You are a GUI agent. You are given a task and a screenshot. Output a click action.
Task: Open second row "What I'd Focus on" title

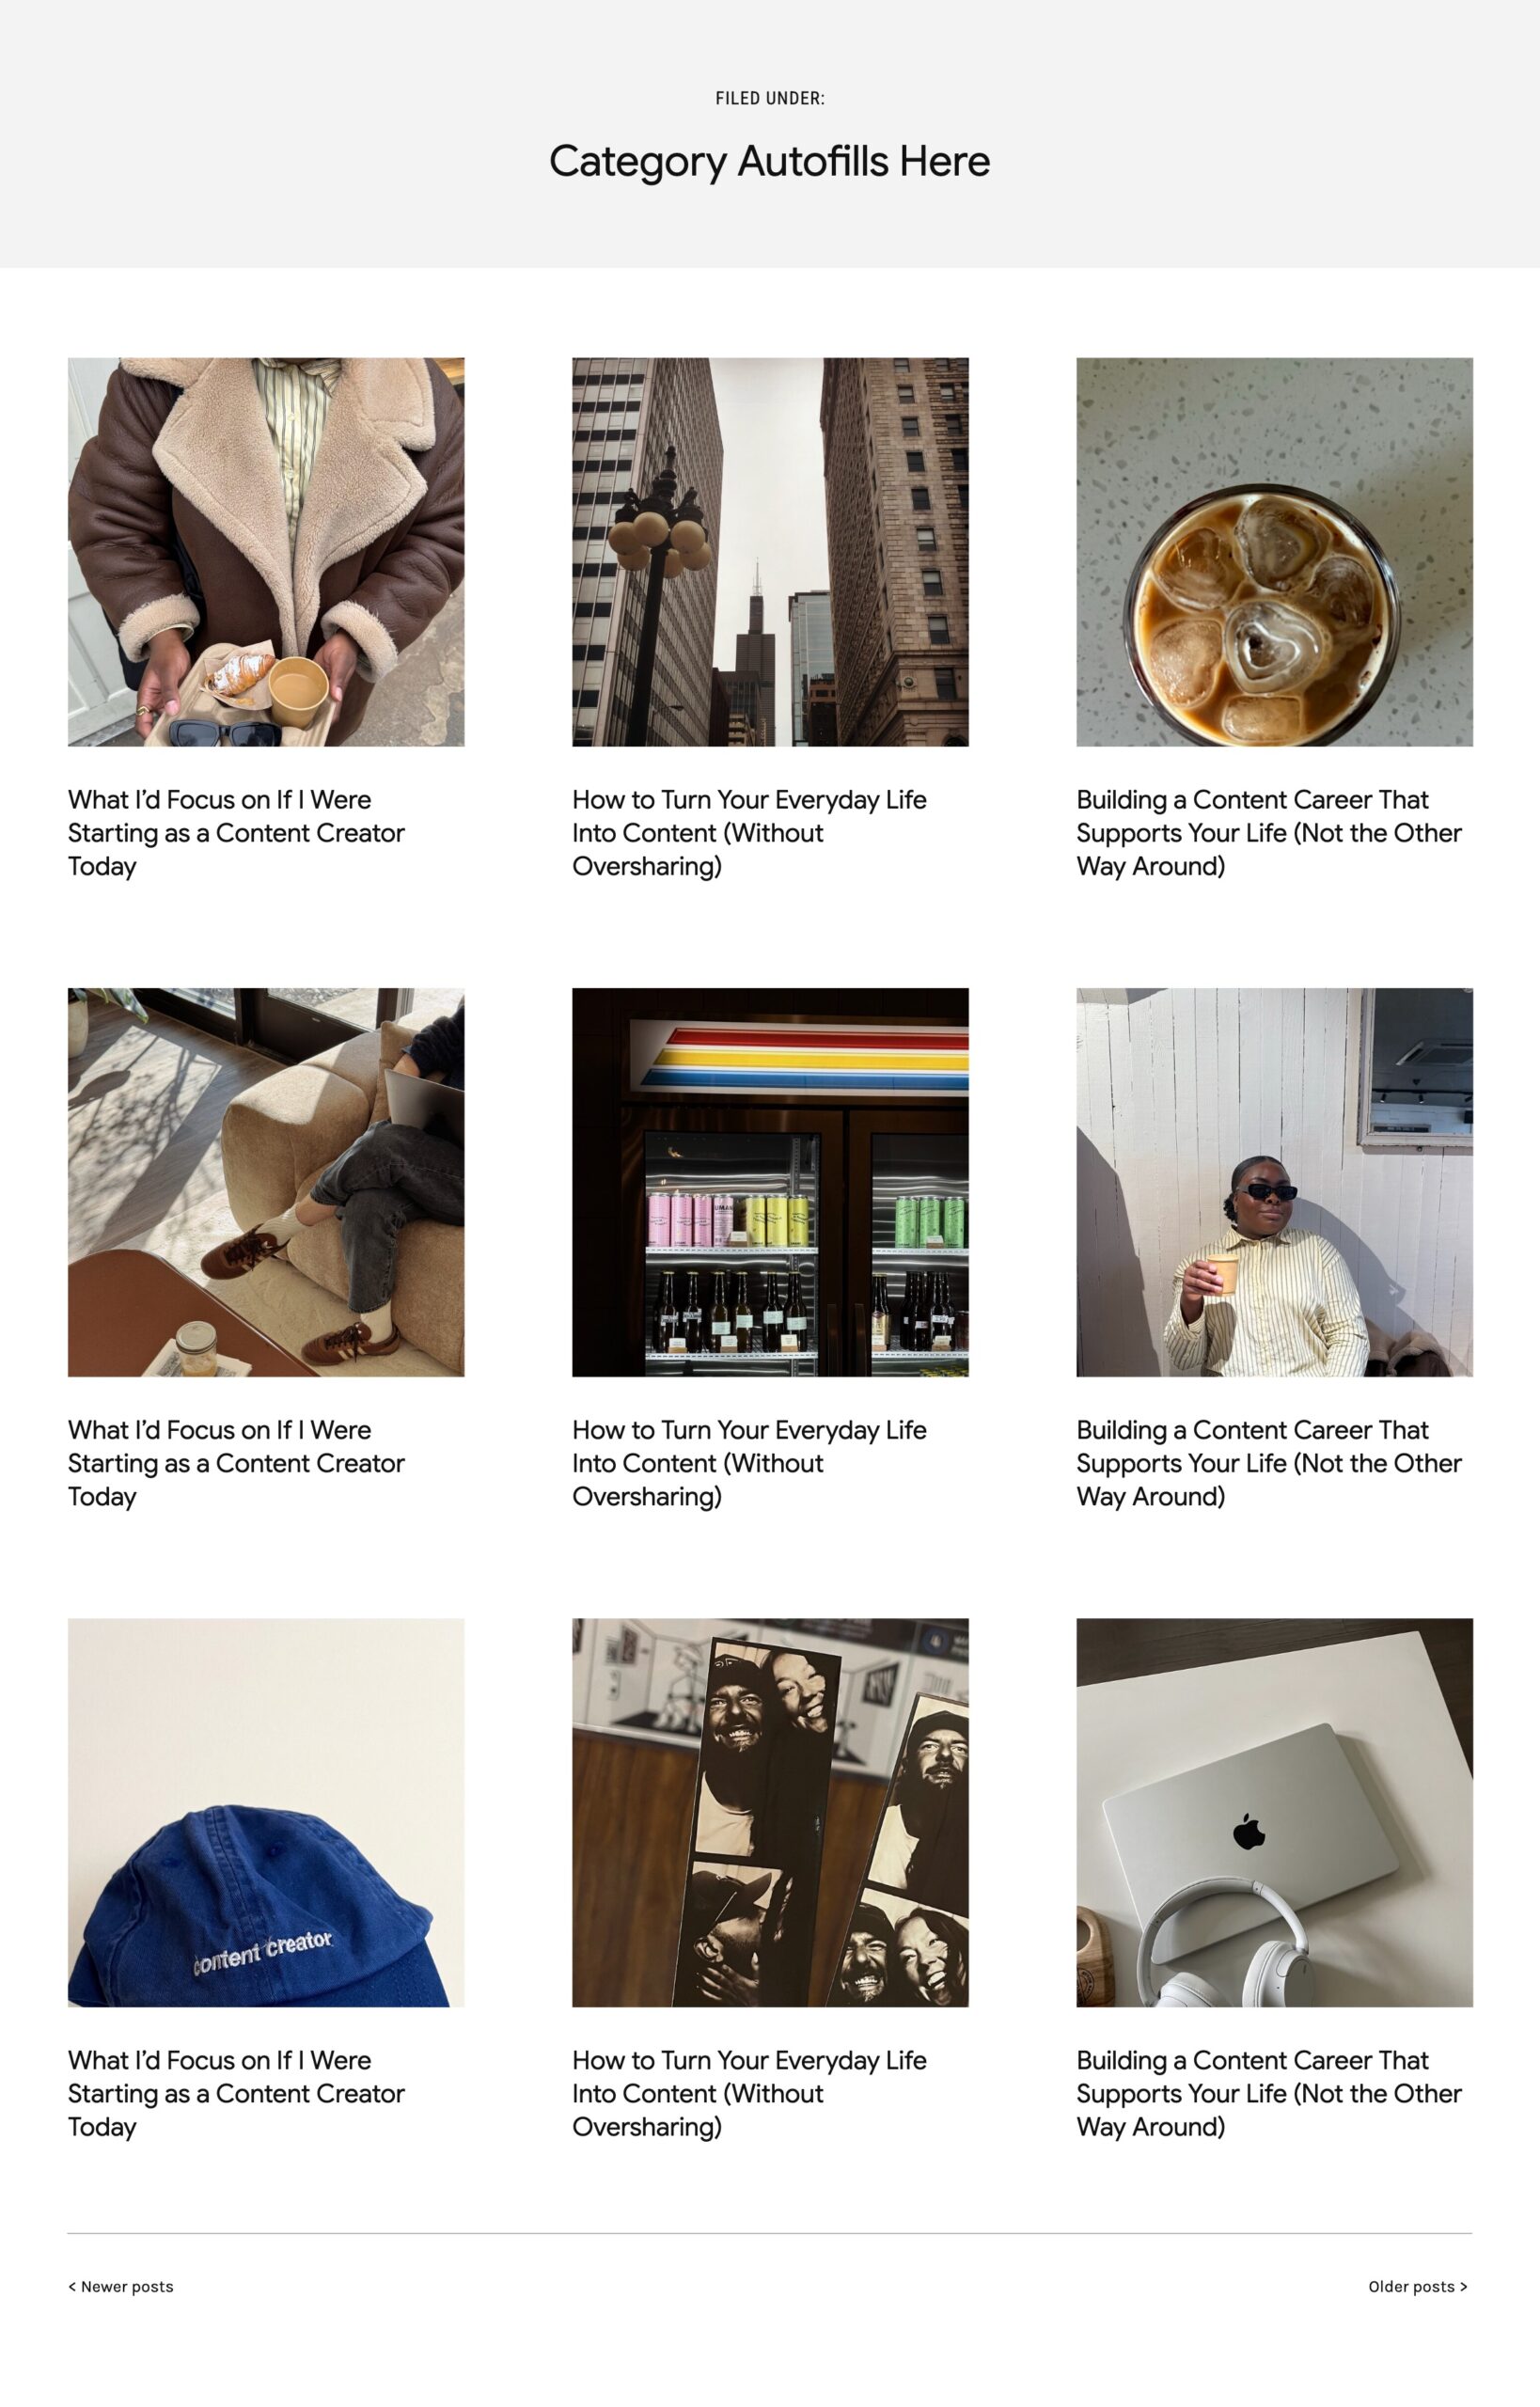236,1462
